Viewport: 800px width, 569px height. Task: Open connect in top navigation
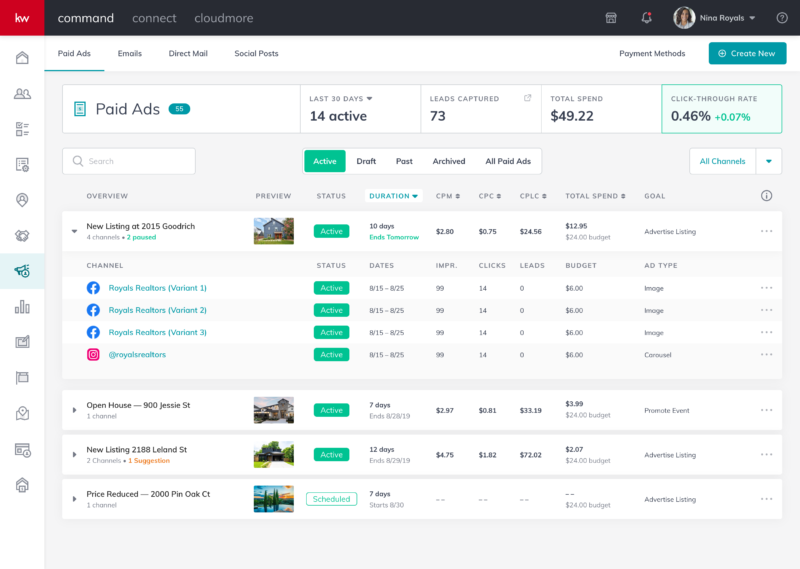coord(154,18)
